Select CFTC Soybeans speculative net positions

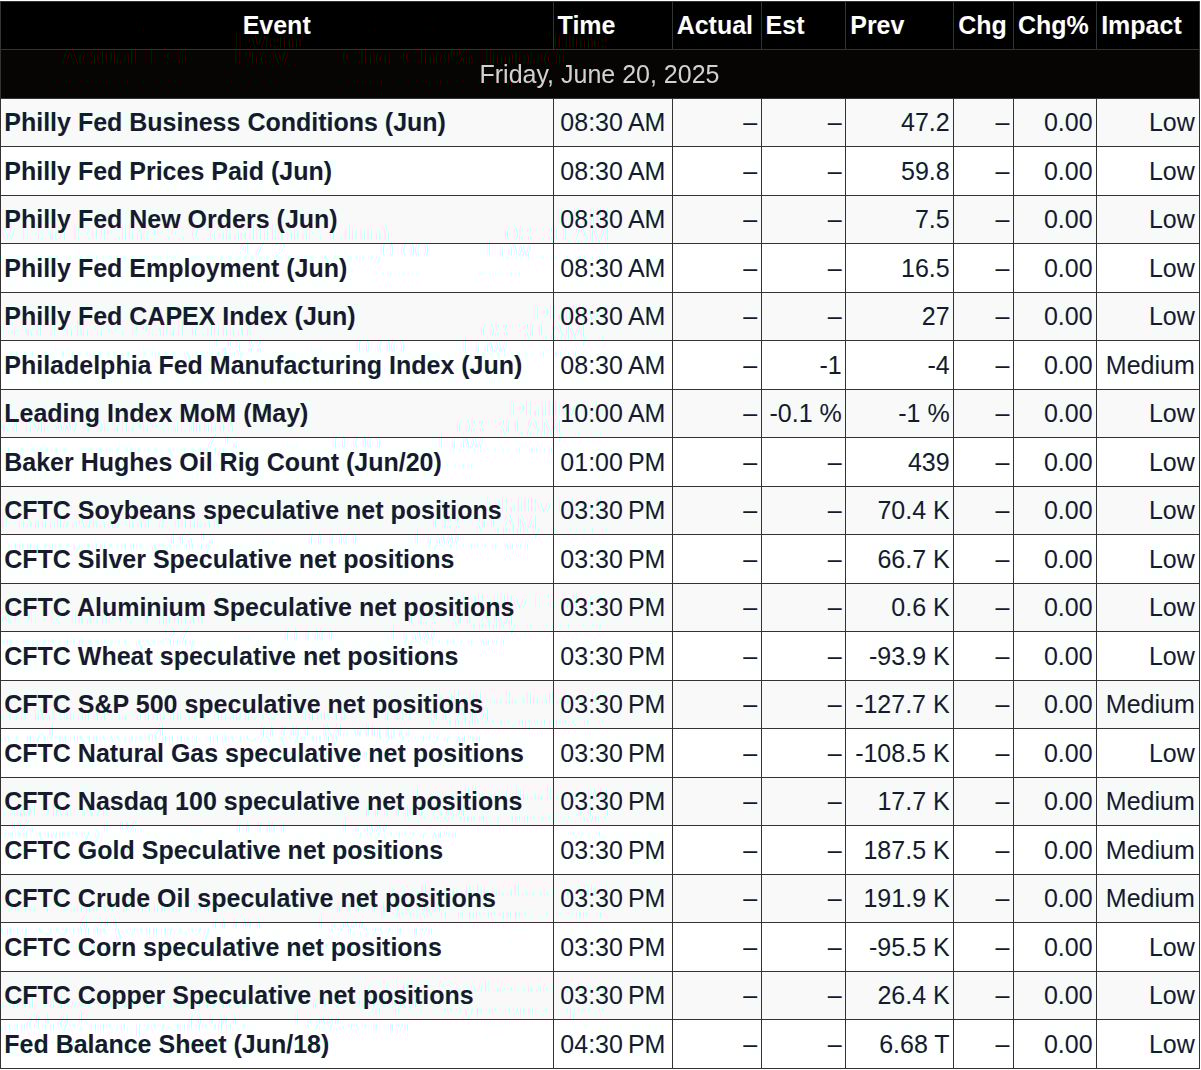coord(253,511)
